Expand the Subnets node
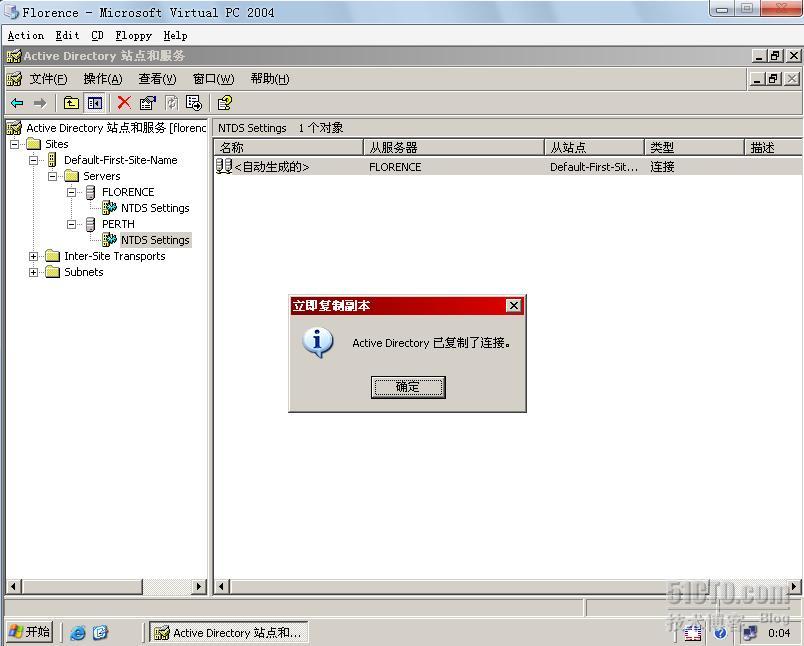Screen dimensions: 804x646 coord(33,272)
